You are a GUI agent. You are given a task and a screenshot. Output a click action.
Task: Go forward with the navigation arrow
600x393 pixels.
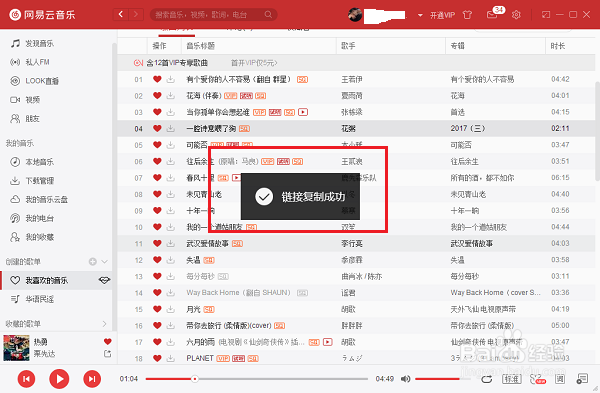pos(136,15)
